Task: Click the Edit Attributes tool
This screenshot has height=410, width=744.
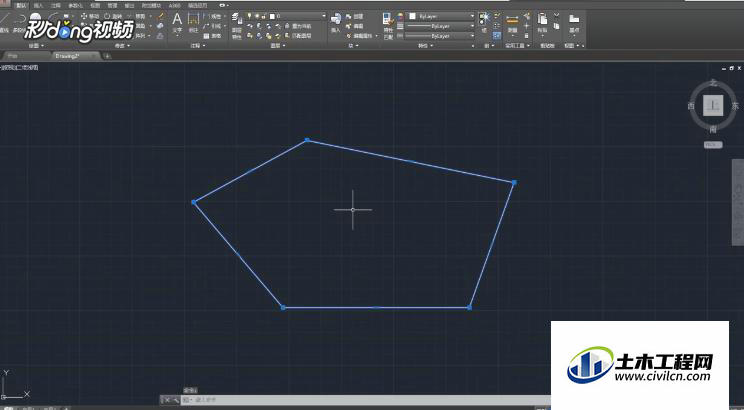Action: [361, 36]
